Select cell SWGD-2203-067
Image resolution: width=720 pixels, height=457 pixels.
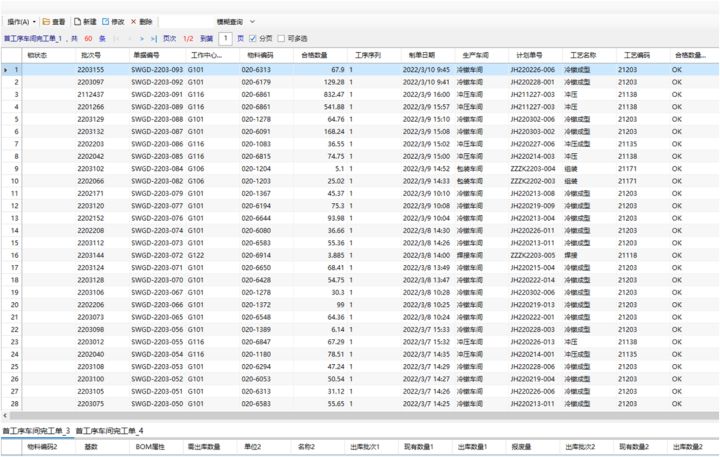pos(157,293)
